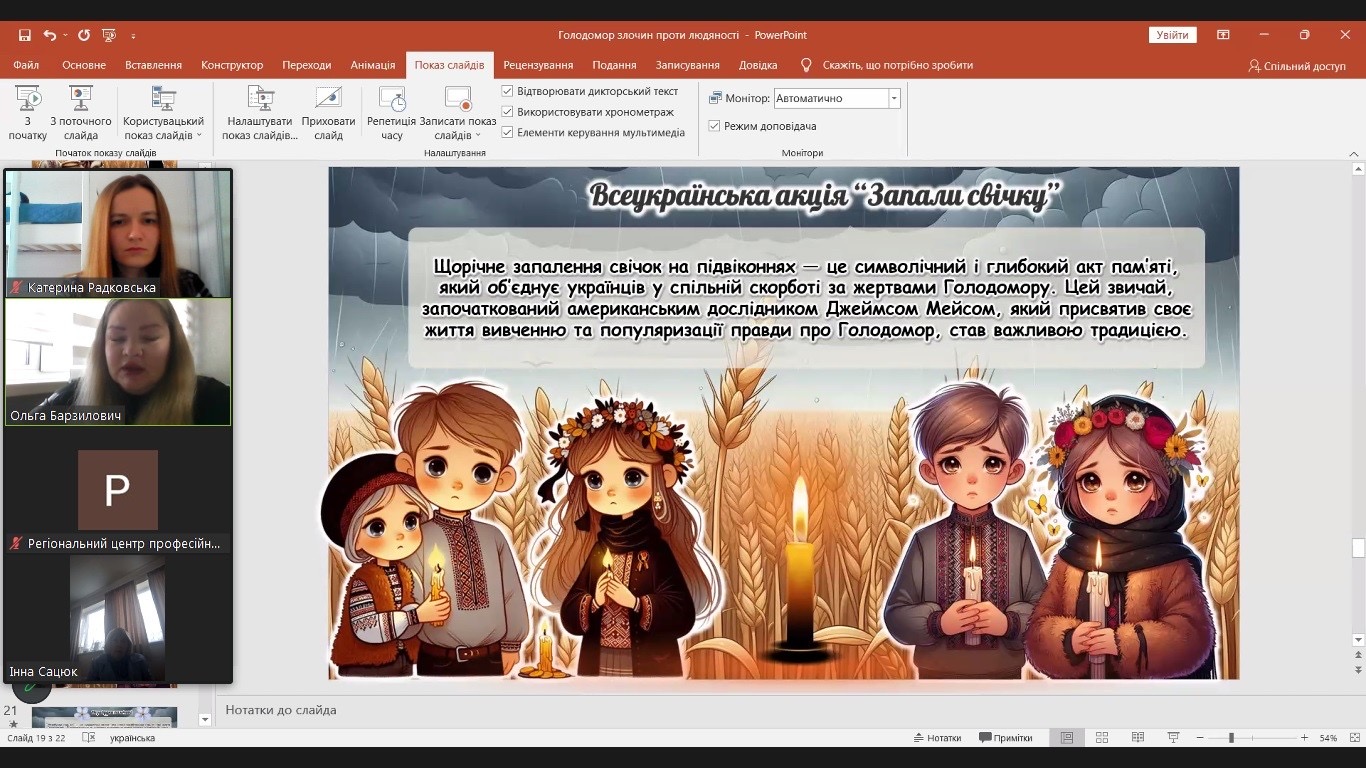Viewport: 1366px width, 768px height.
Task: Click the Save icon in quick access toolbar
Action: (x=25, y=35)
